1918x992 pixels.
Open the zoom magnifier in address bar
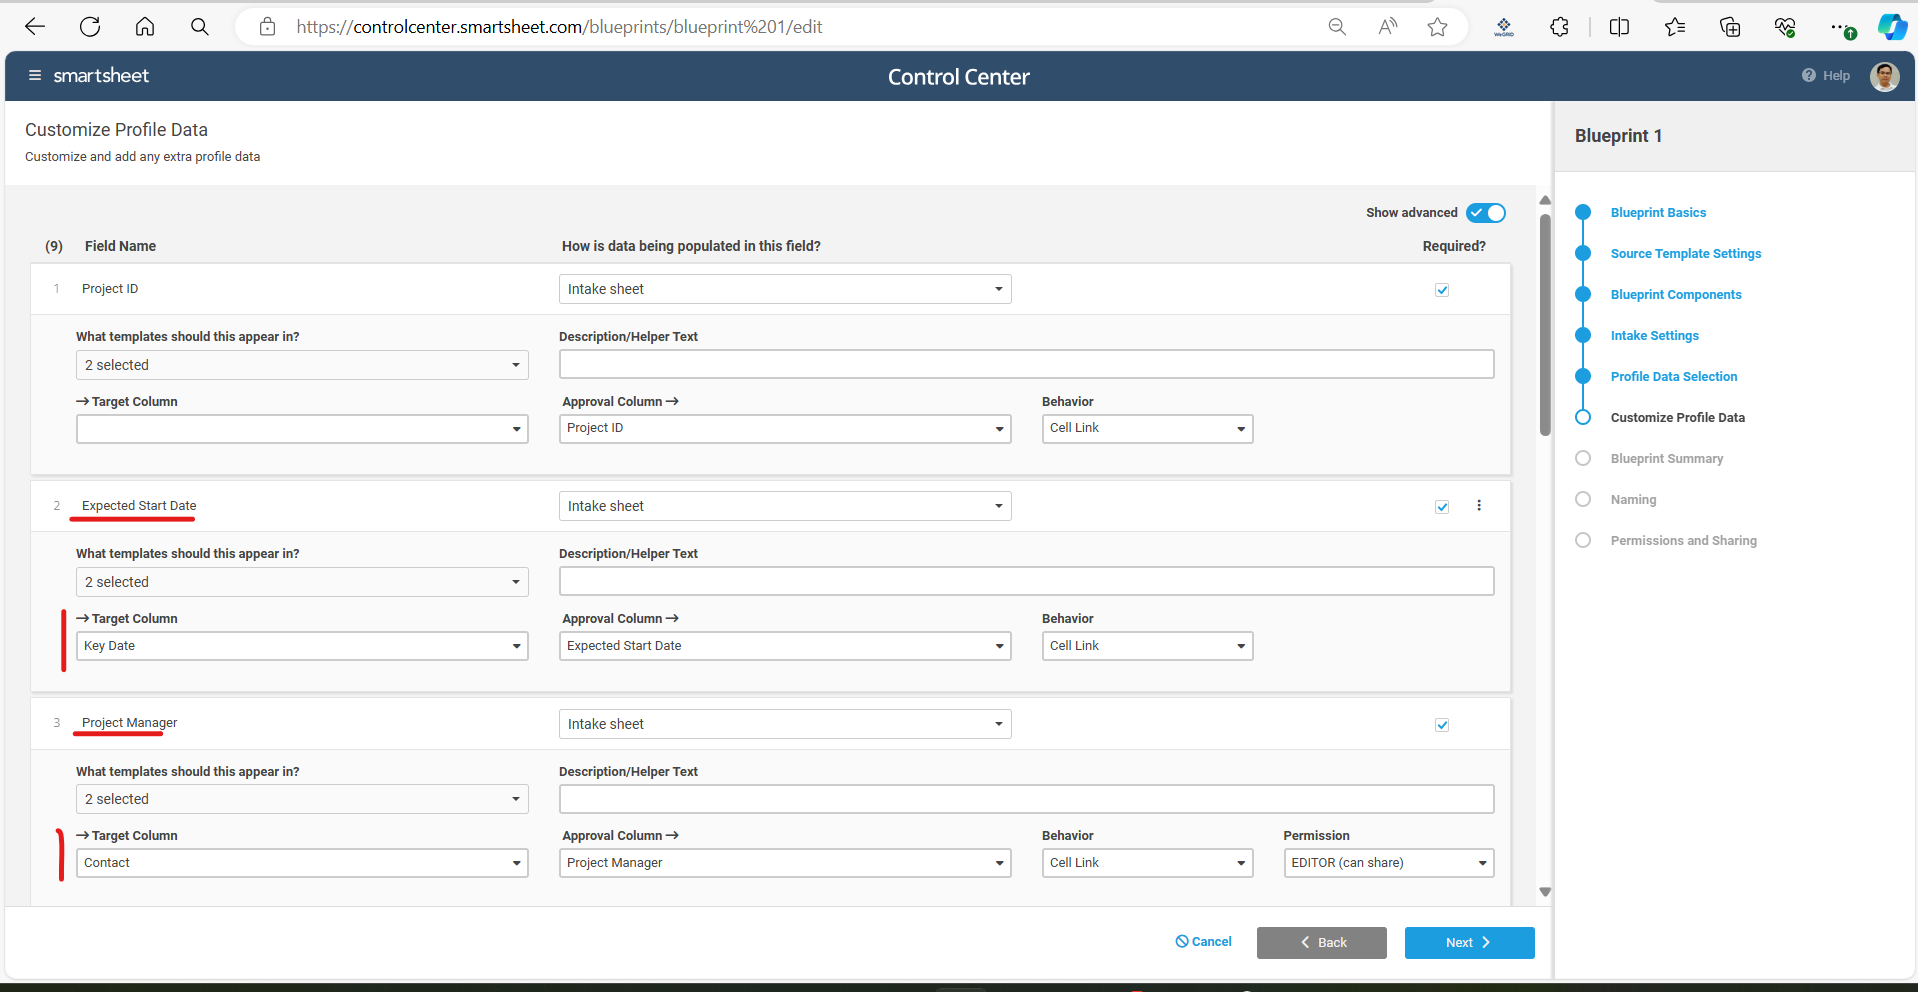[1337, 27]
